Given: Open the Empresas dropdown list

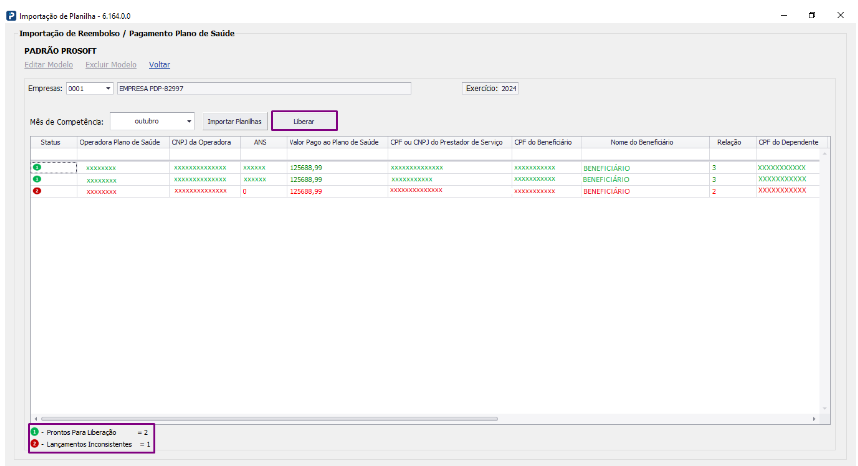Looking at the screenshot, I should coord(108,89).
